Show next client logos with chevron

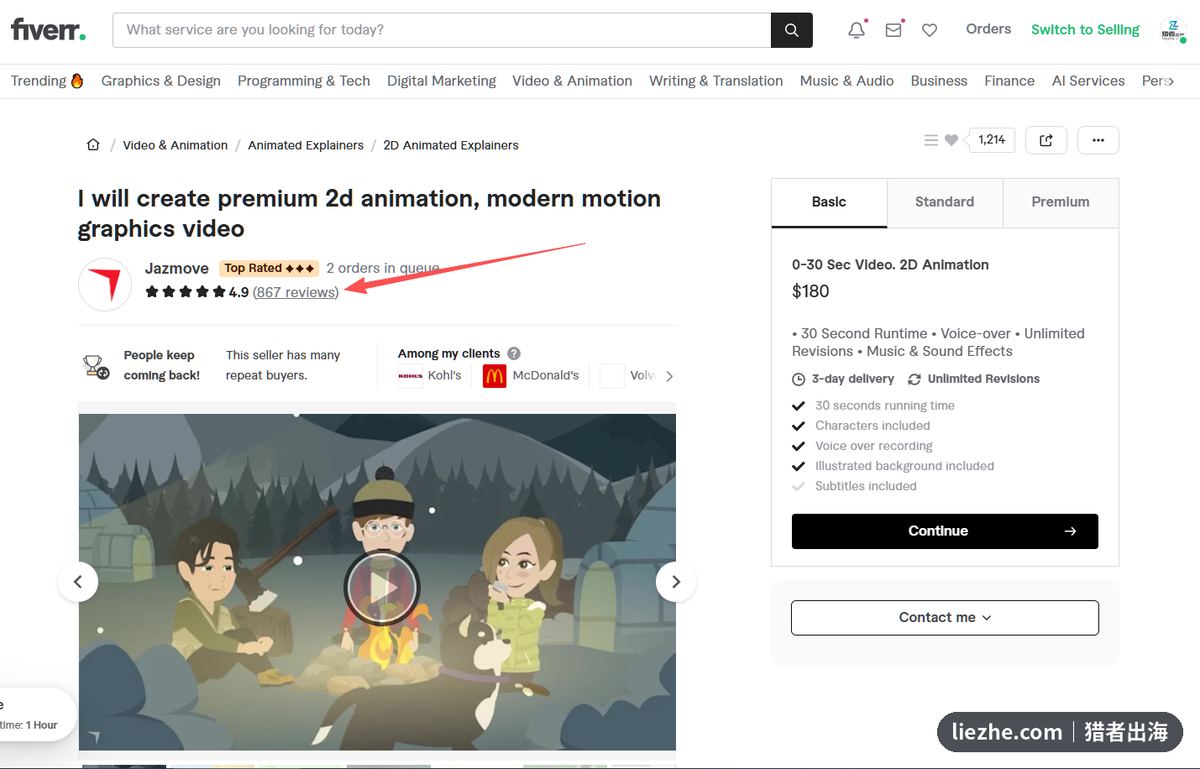(x=669, y=376)
